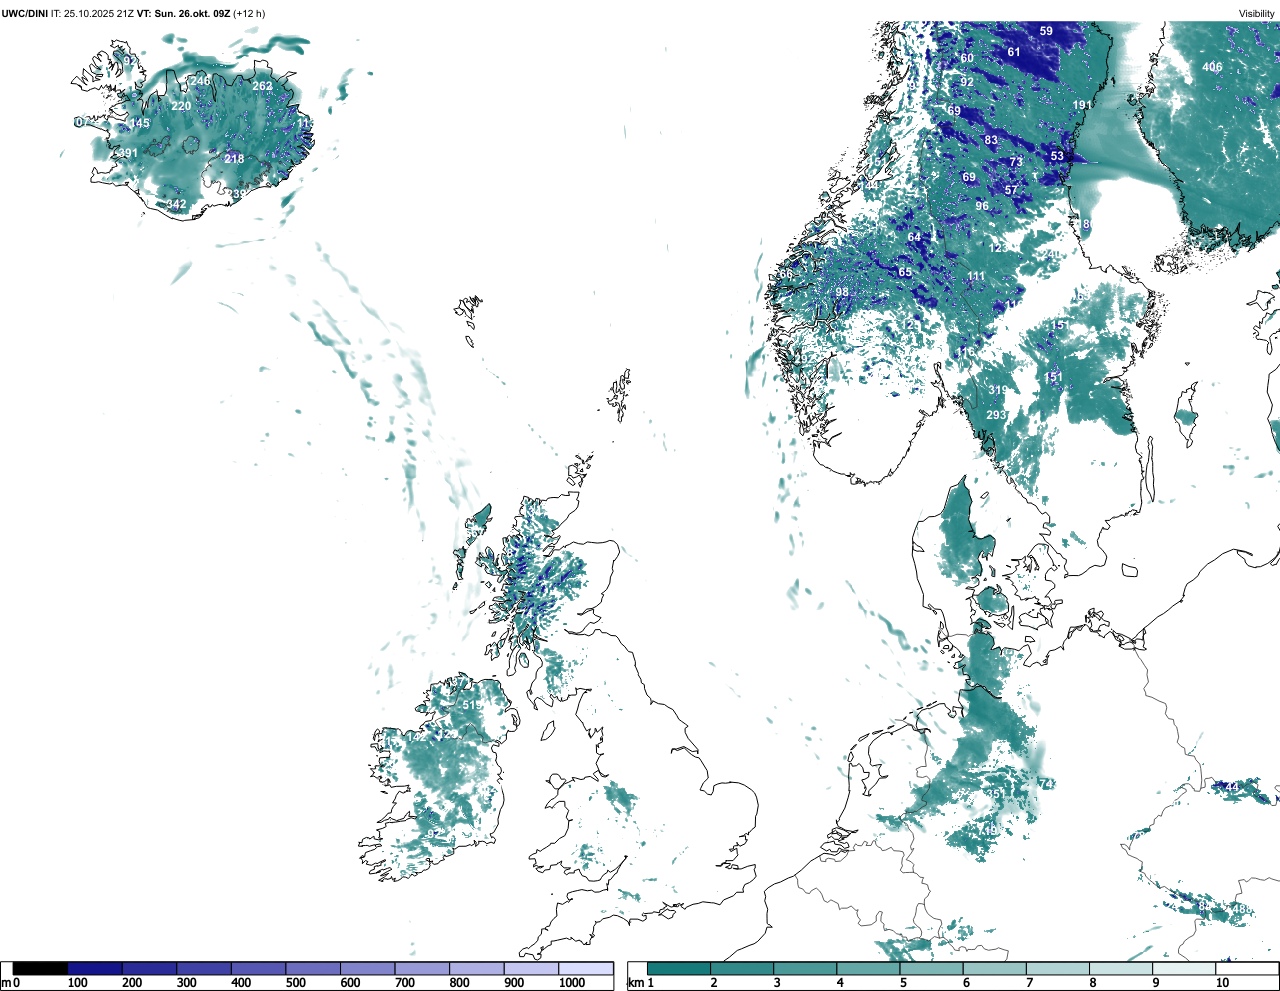Click the 98 value over southern Norway

tap(842, 292)
